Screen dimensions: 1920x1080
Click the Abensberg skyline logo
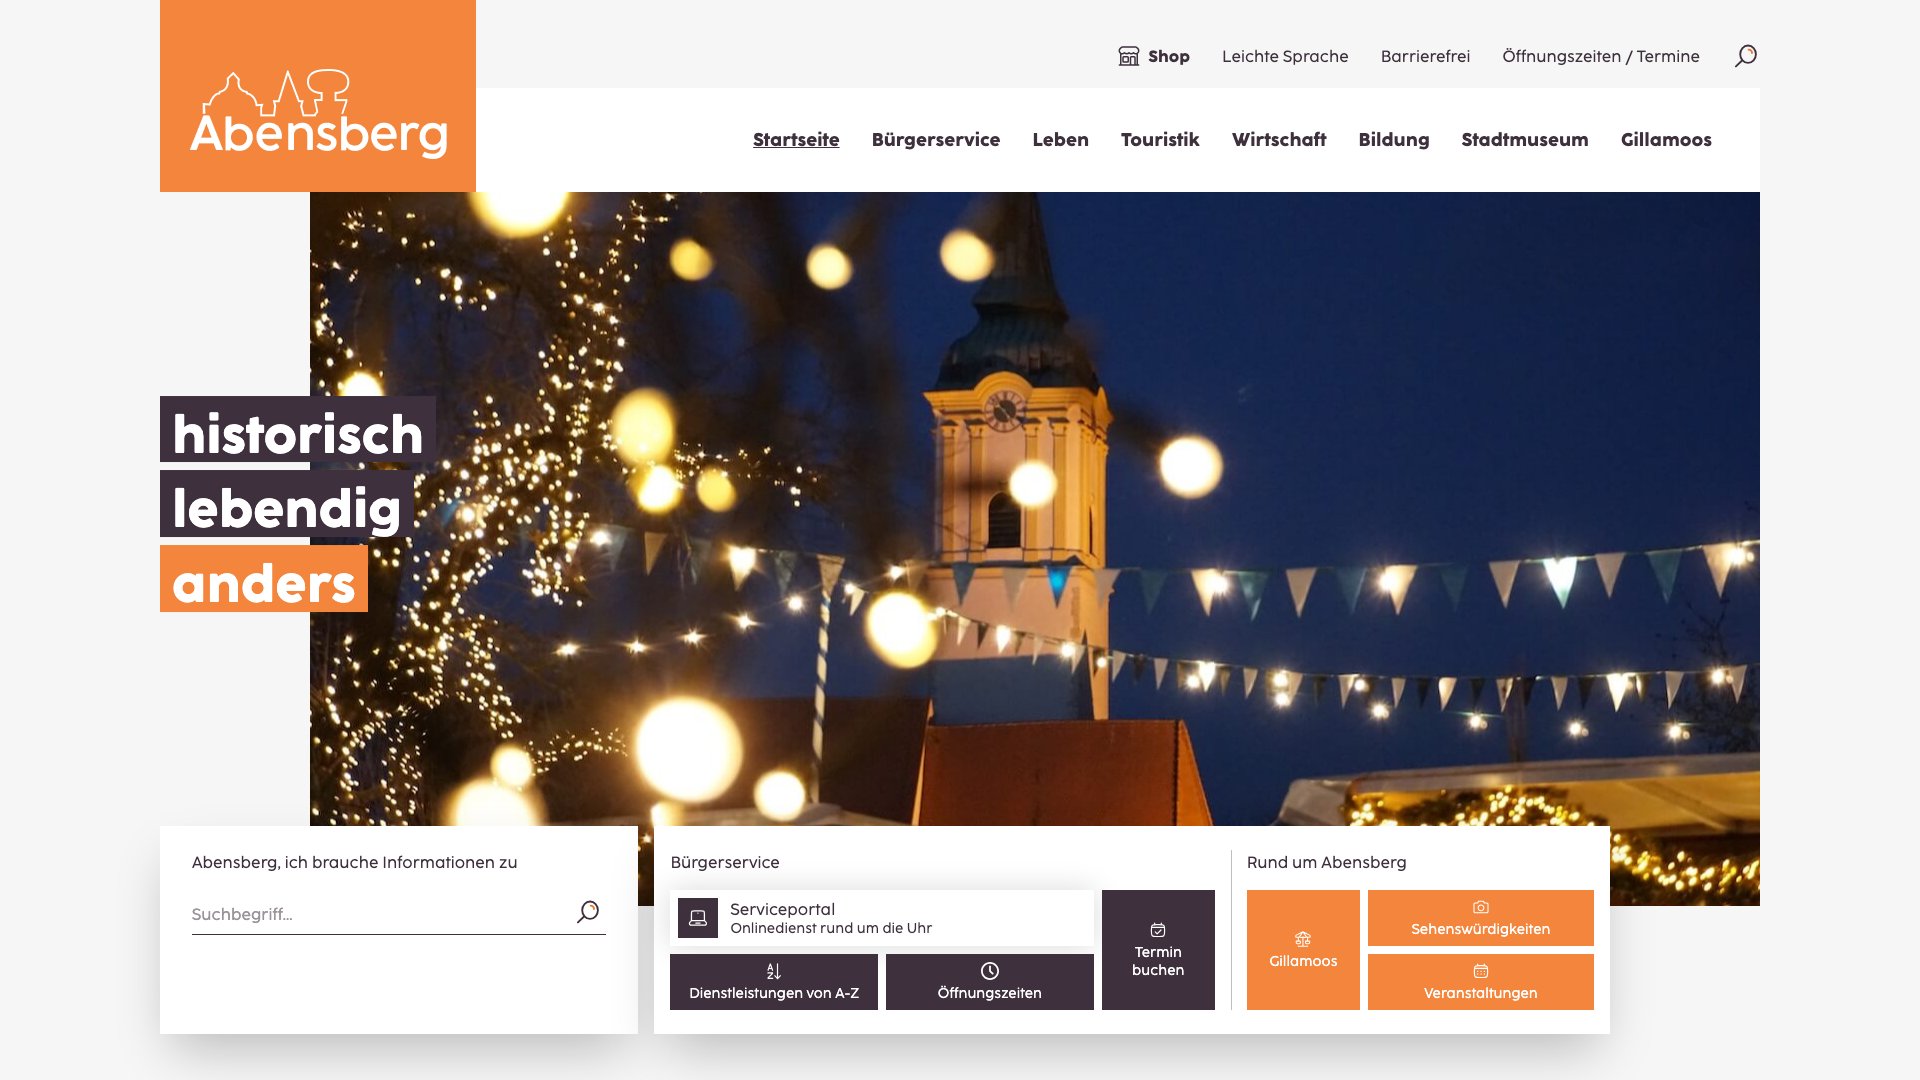277,95
